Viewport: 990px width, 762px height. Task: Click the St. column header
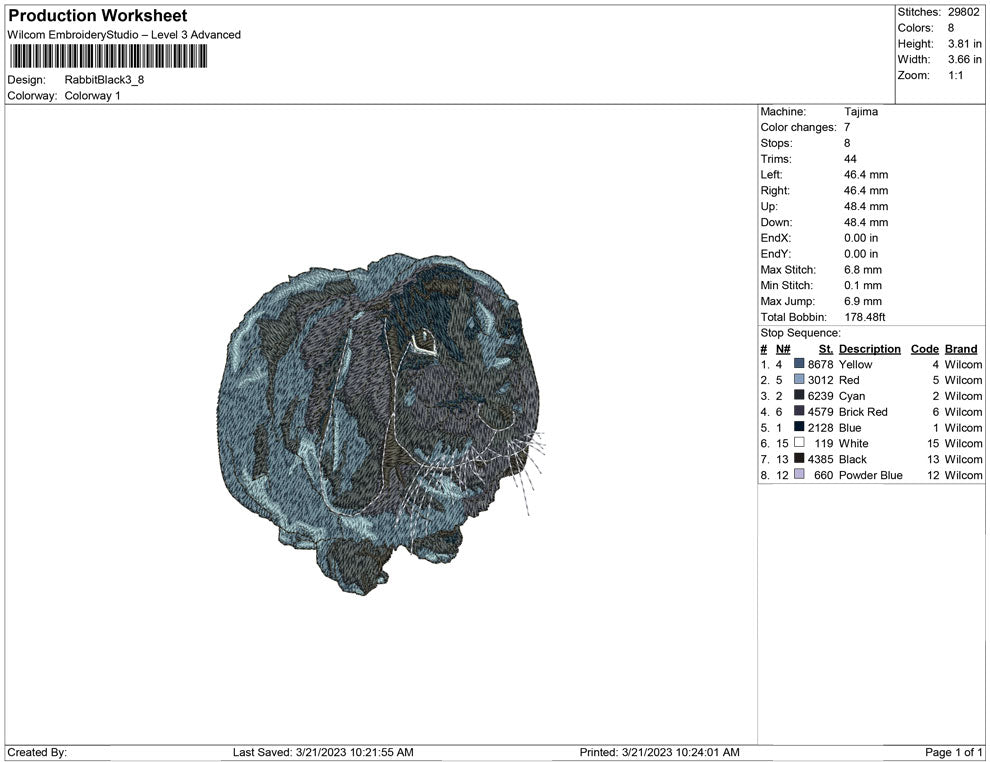tap(825, 349)
